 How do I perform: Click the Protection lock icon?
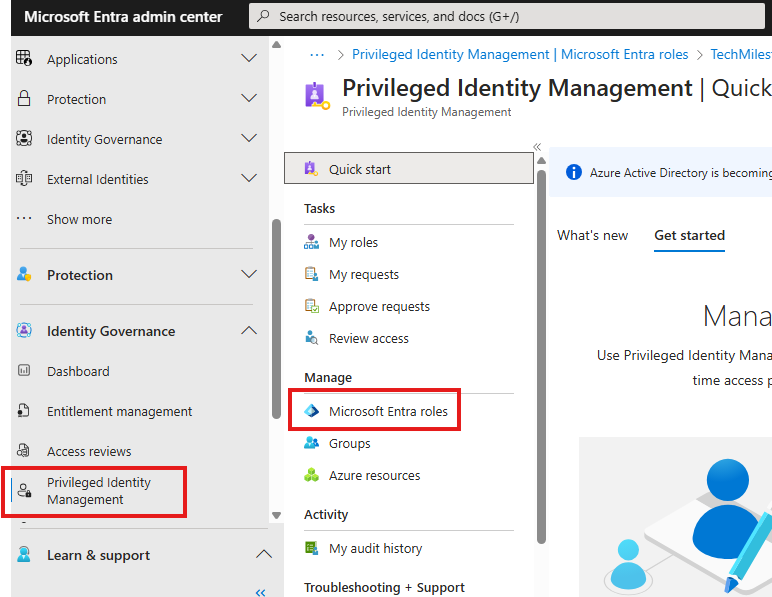pyautogui.click(x=24, y=98)
